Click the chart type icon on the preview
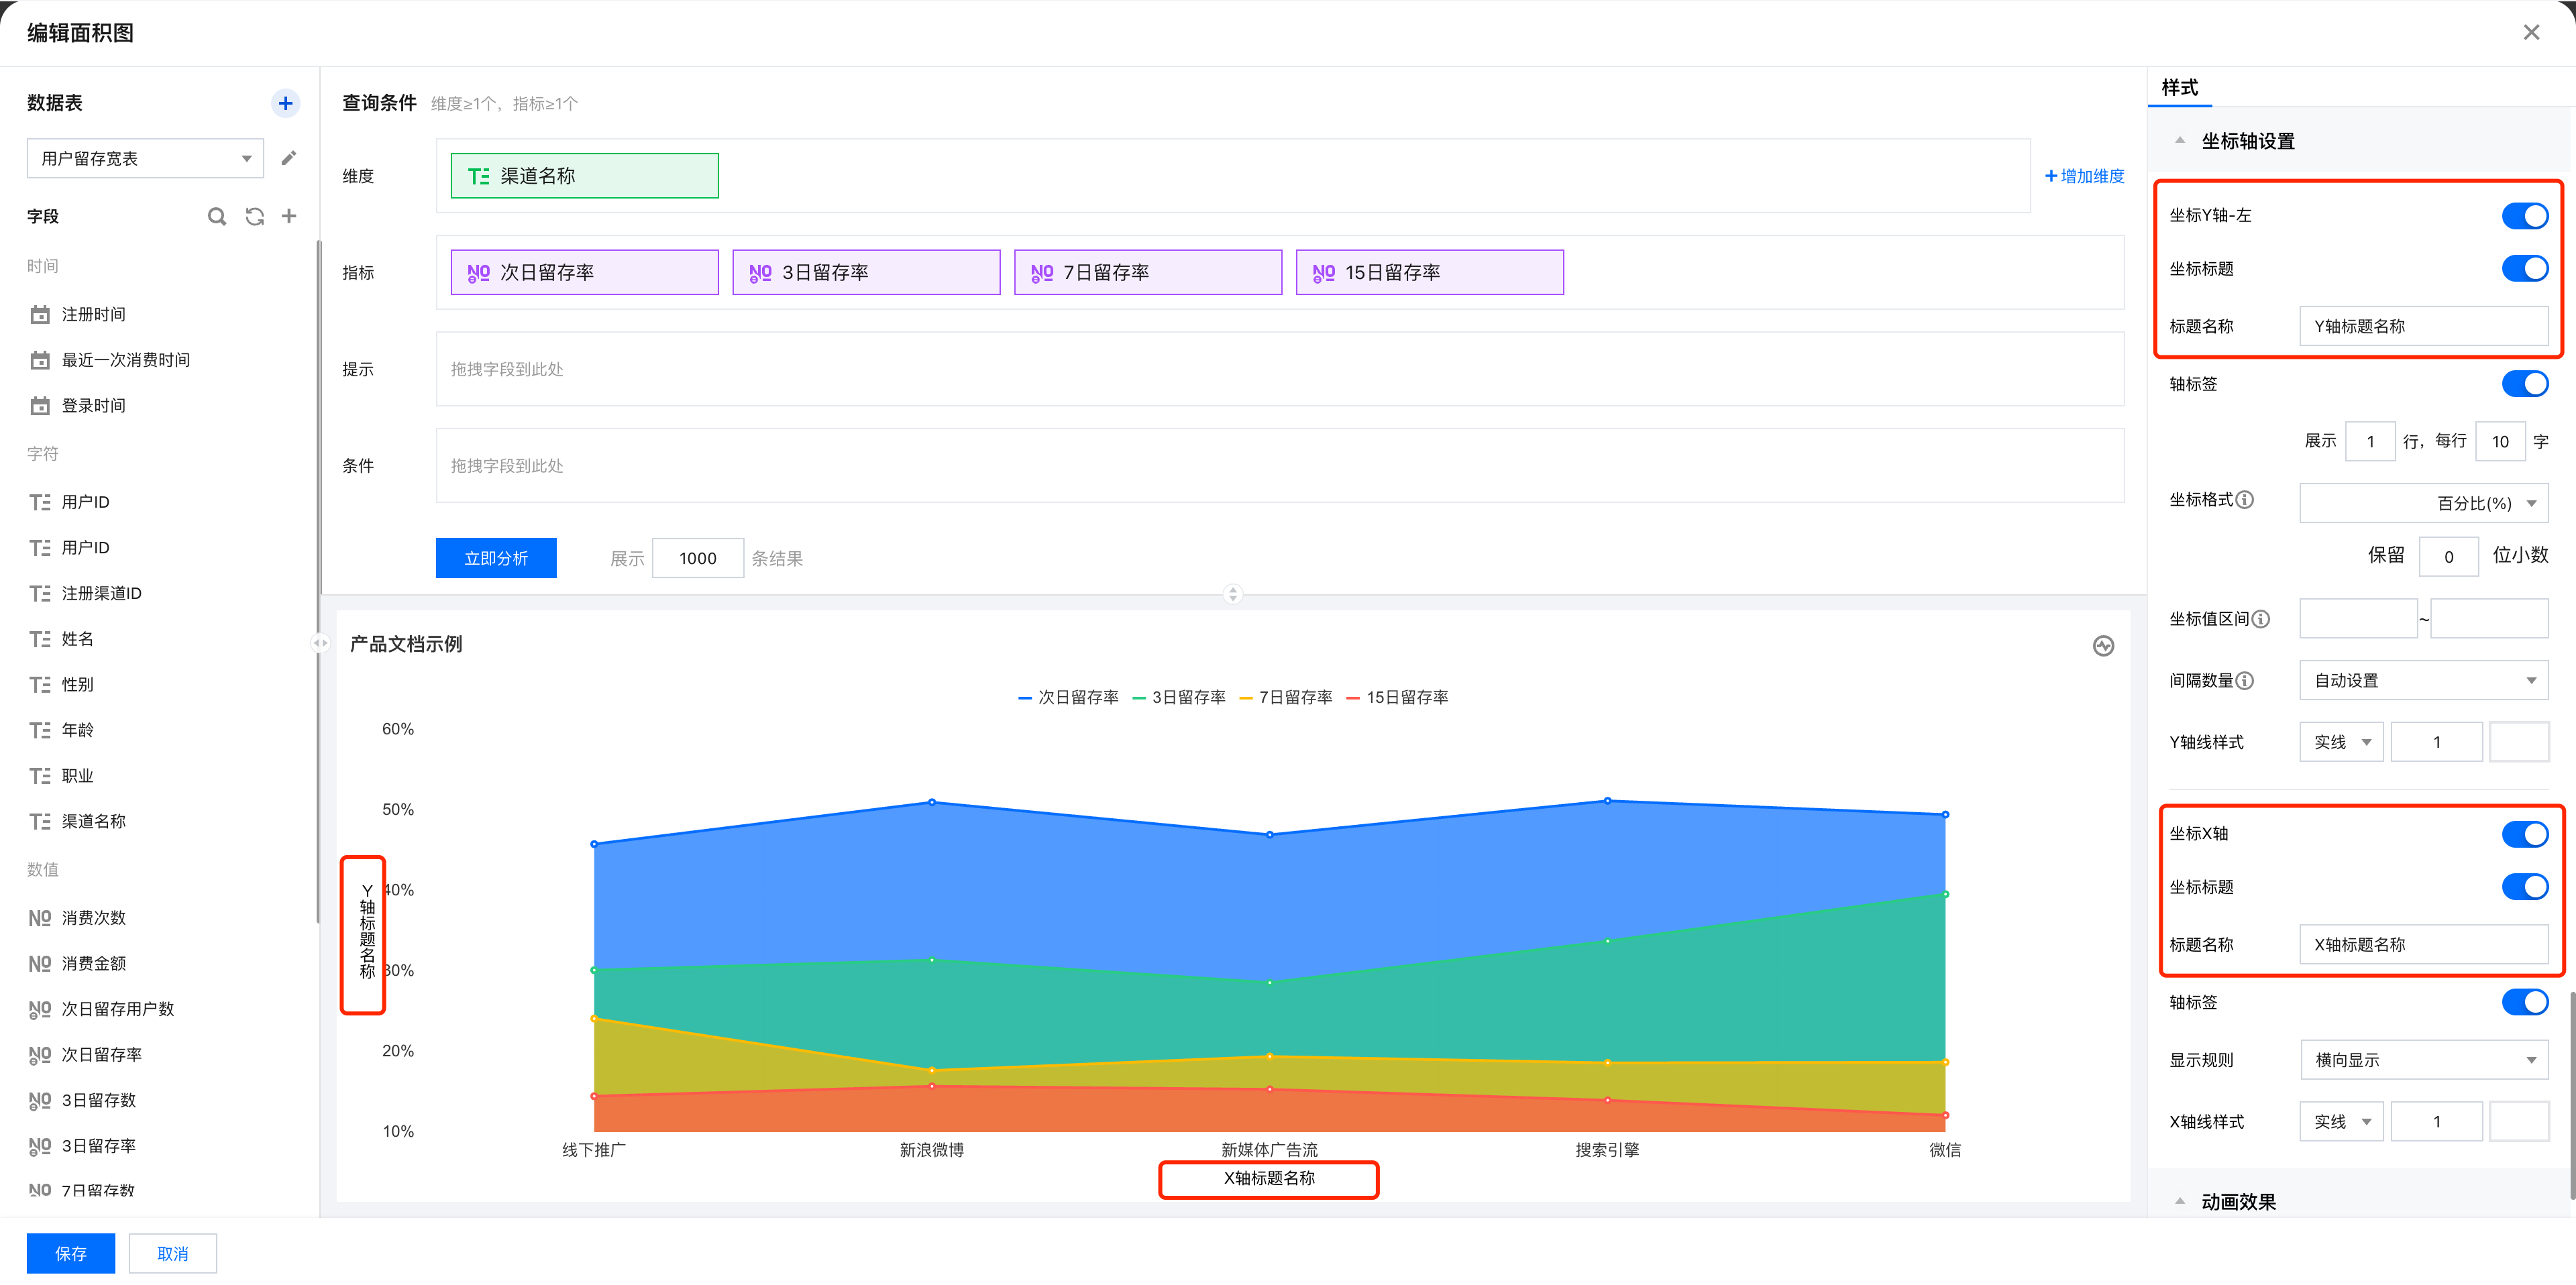 2103,646
